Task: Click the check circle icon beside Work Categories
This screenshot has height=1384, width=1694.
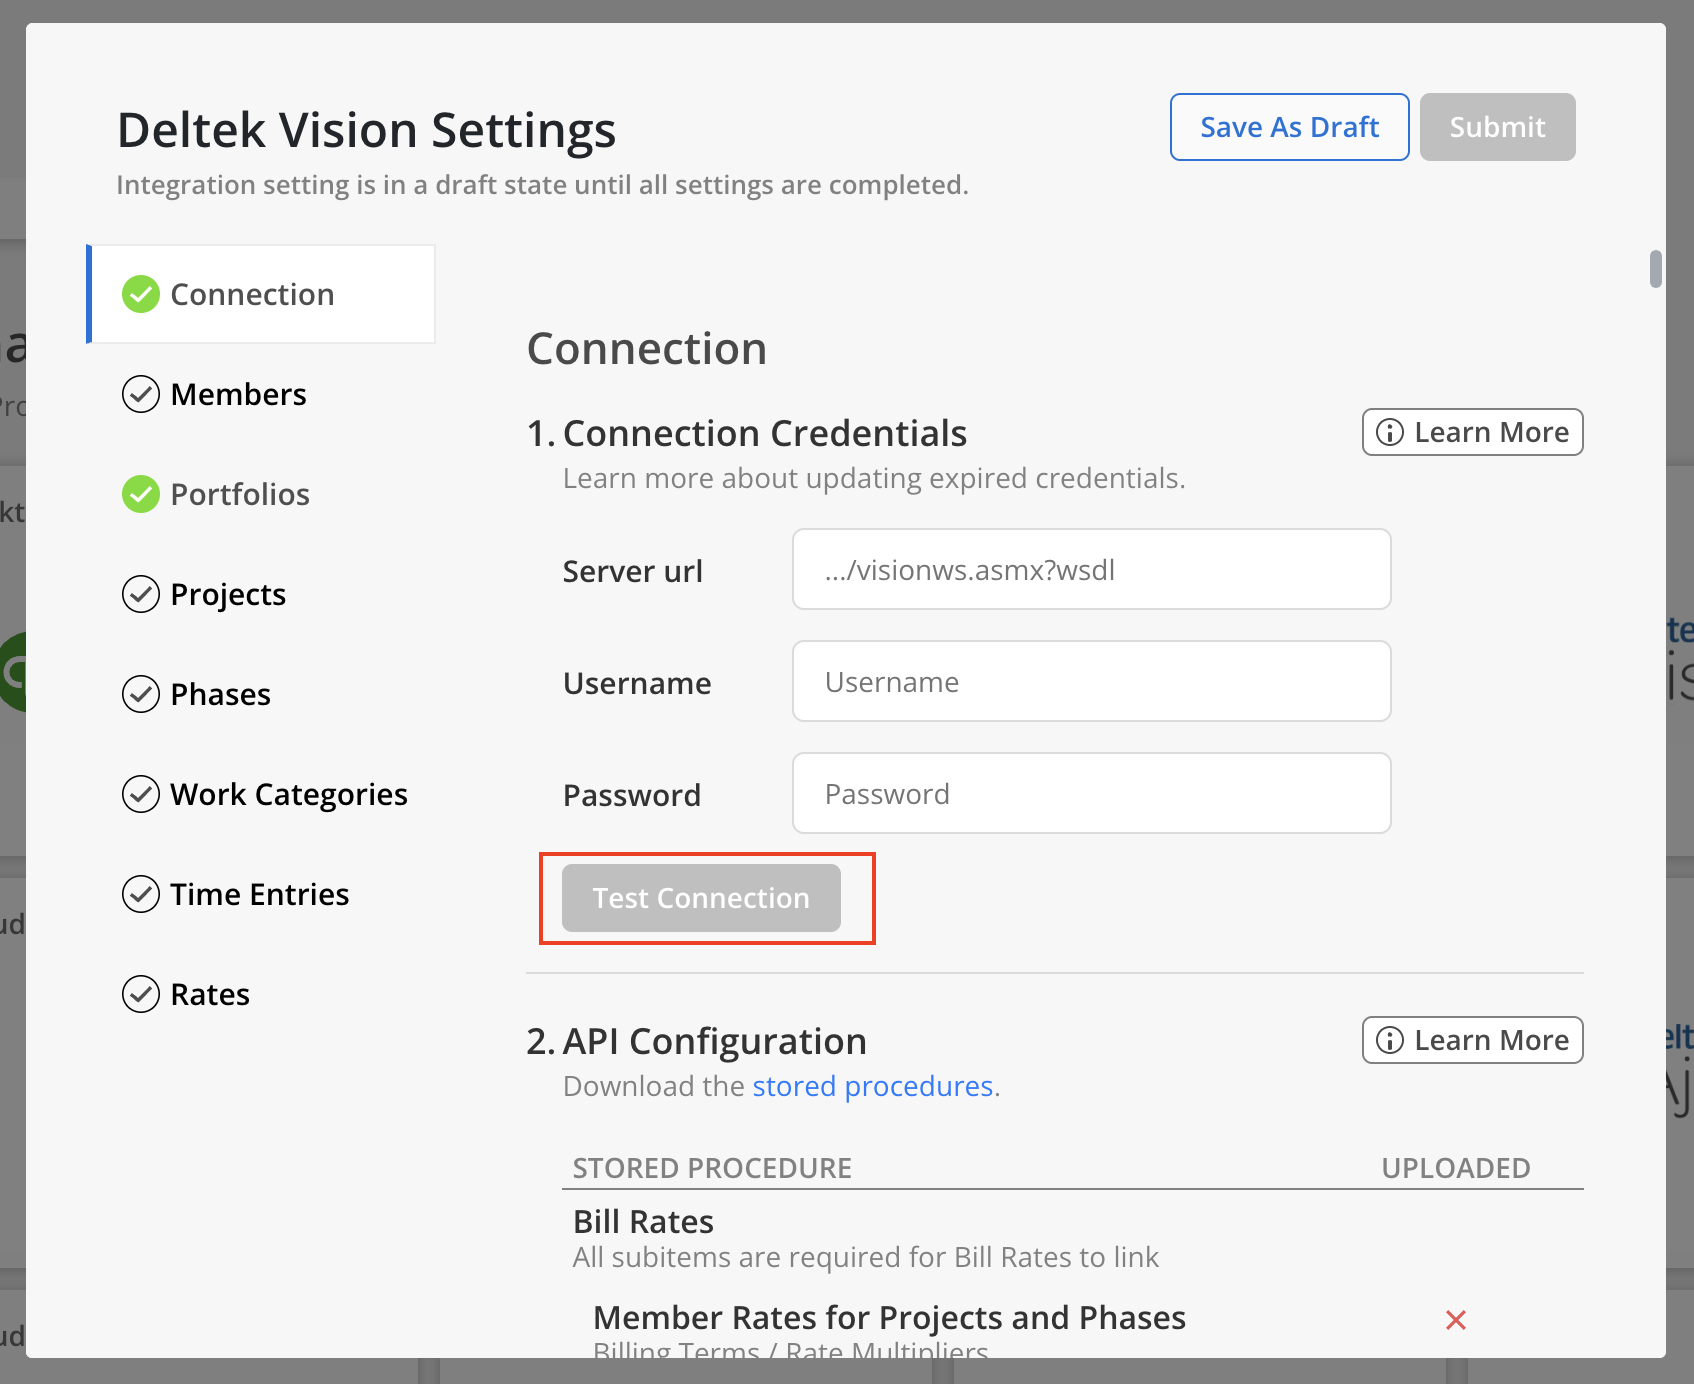Action: [141, 794]
